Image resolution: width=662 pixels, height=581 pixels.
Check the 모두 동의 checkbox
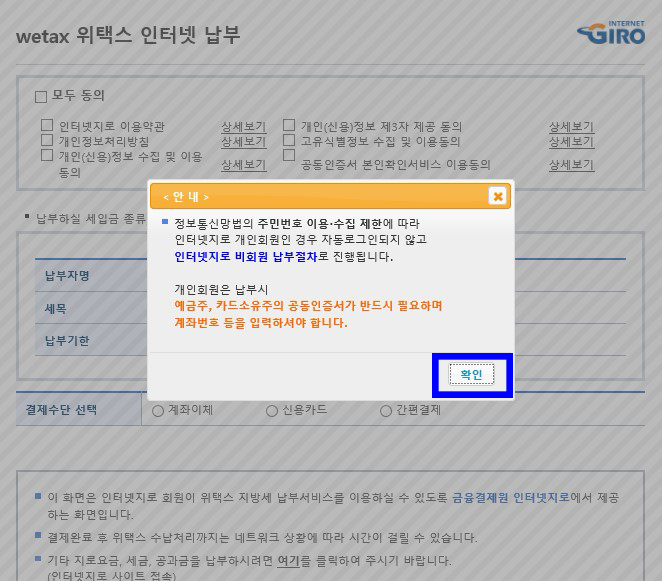coord(41,97)
